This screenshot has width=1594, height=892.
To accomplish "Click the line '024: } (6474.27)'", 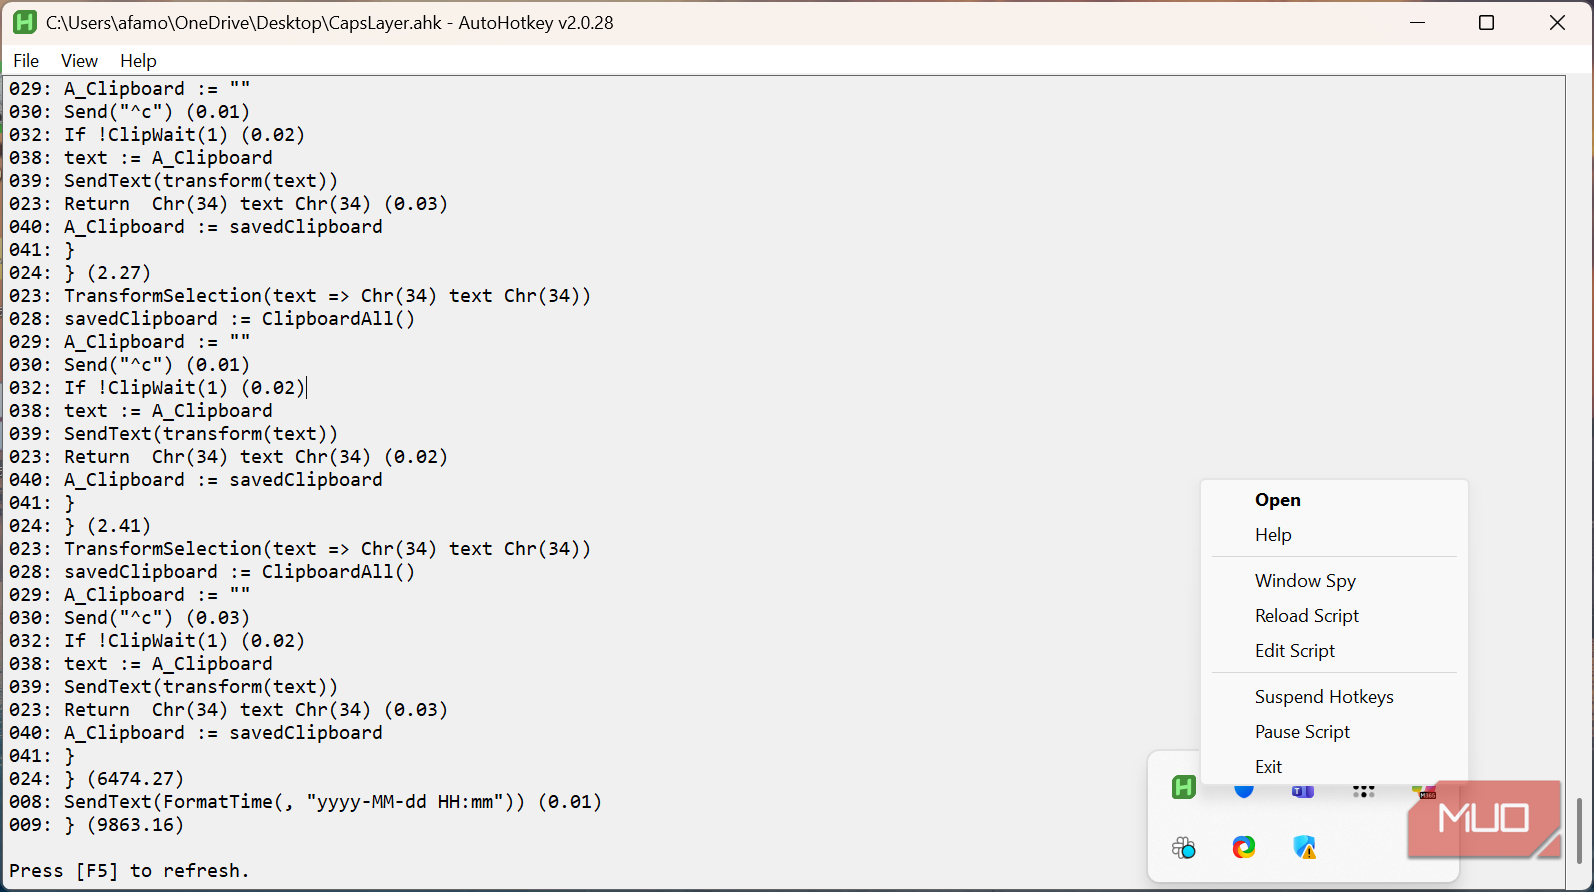I will [97, 779].
